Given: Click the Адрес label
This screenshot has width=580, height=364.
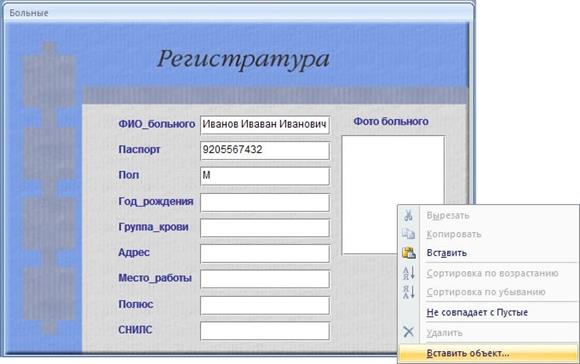Looking at the screenshot, I should tap(134, 253).
